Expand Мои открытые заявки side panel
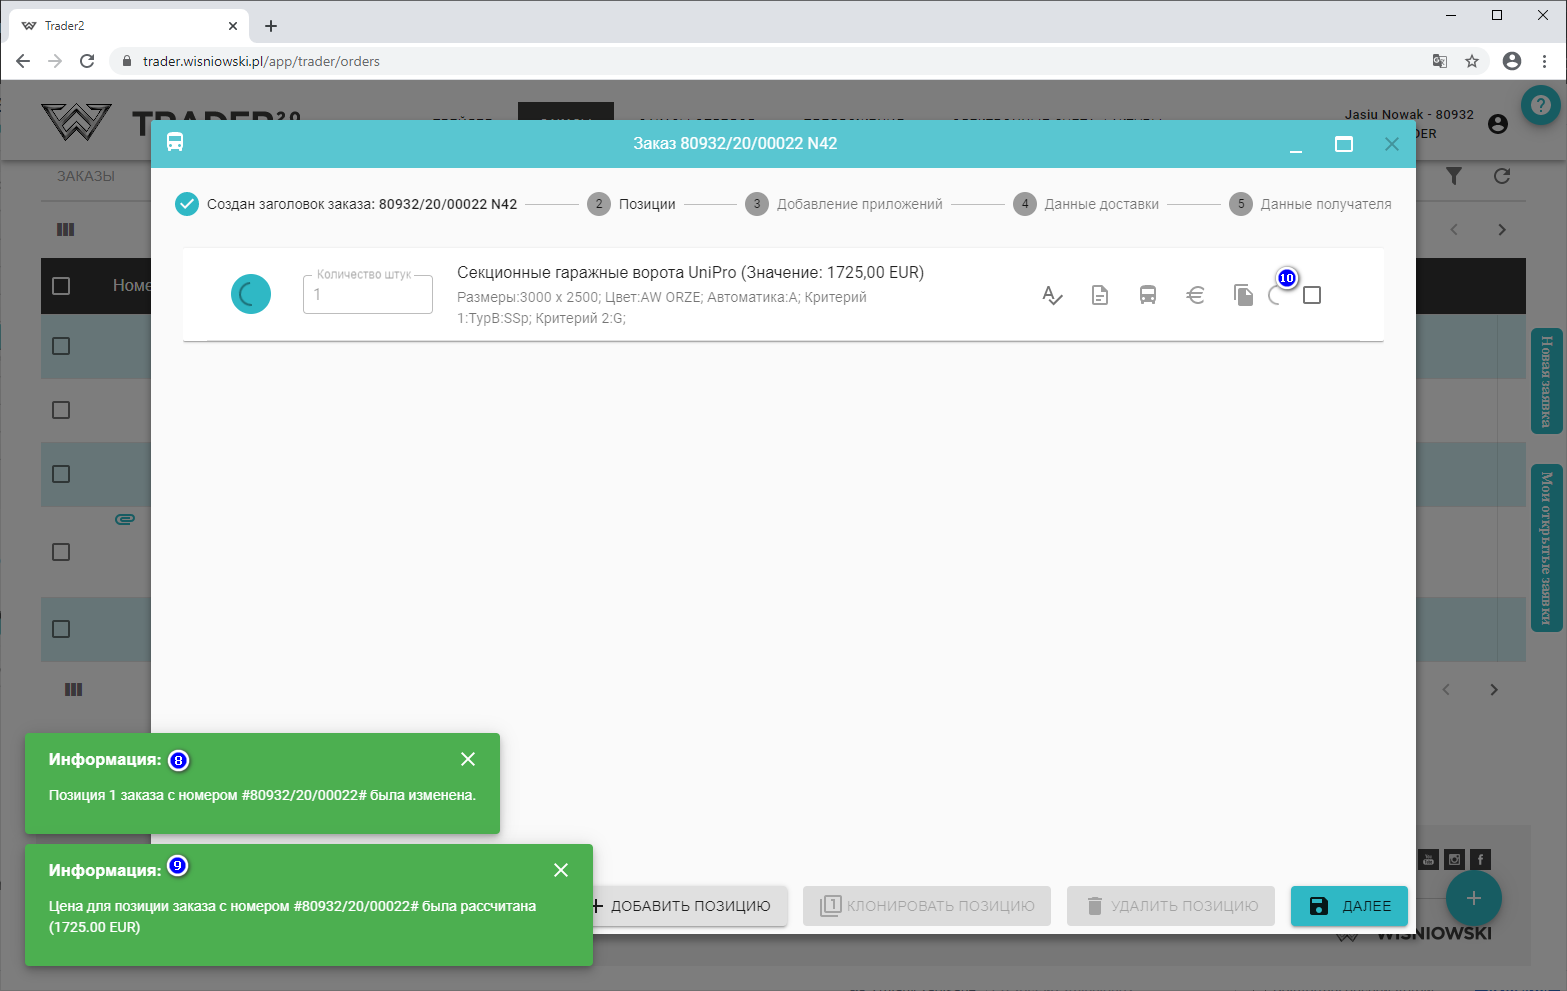The height and width of the screenshot is (991, 1567). 1546,548
